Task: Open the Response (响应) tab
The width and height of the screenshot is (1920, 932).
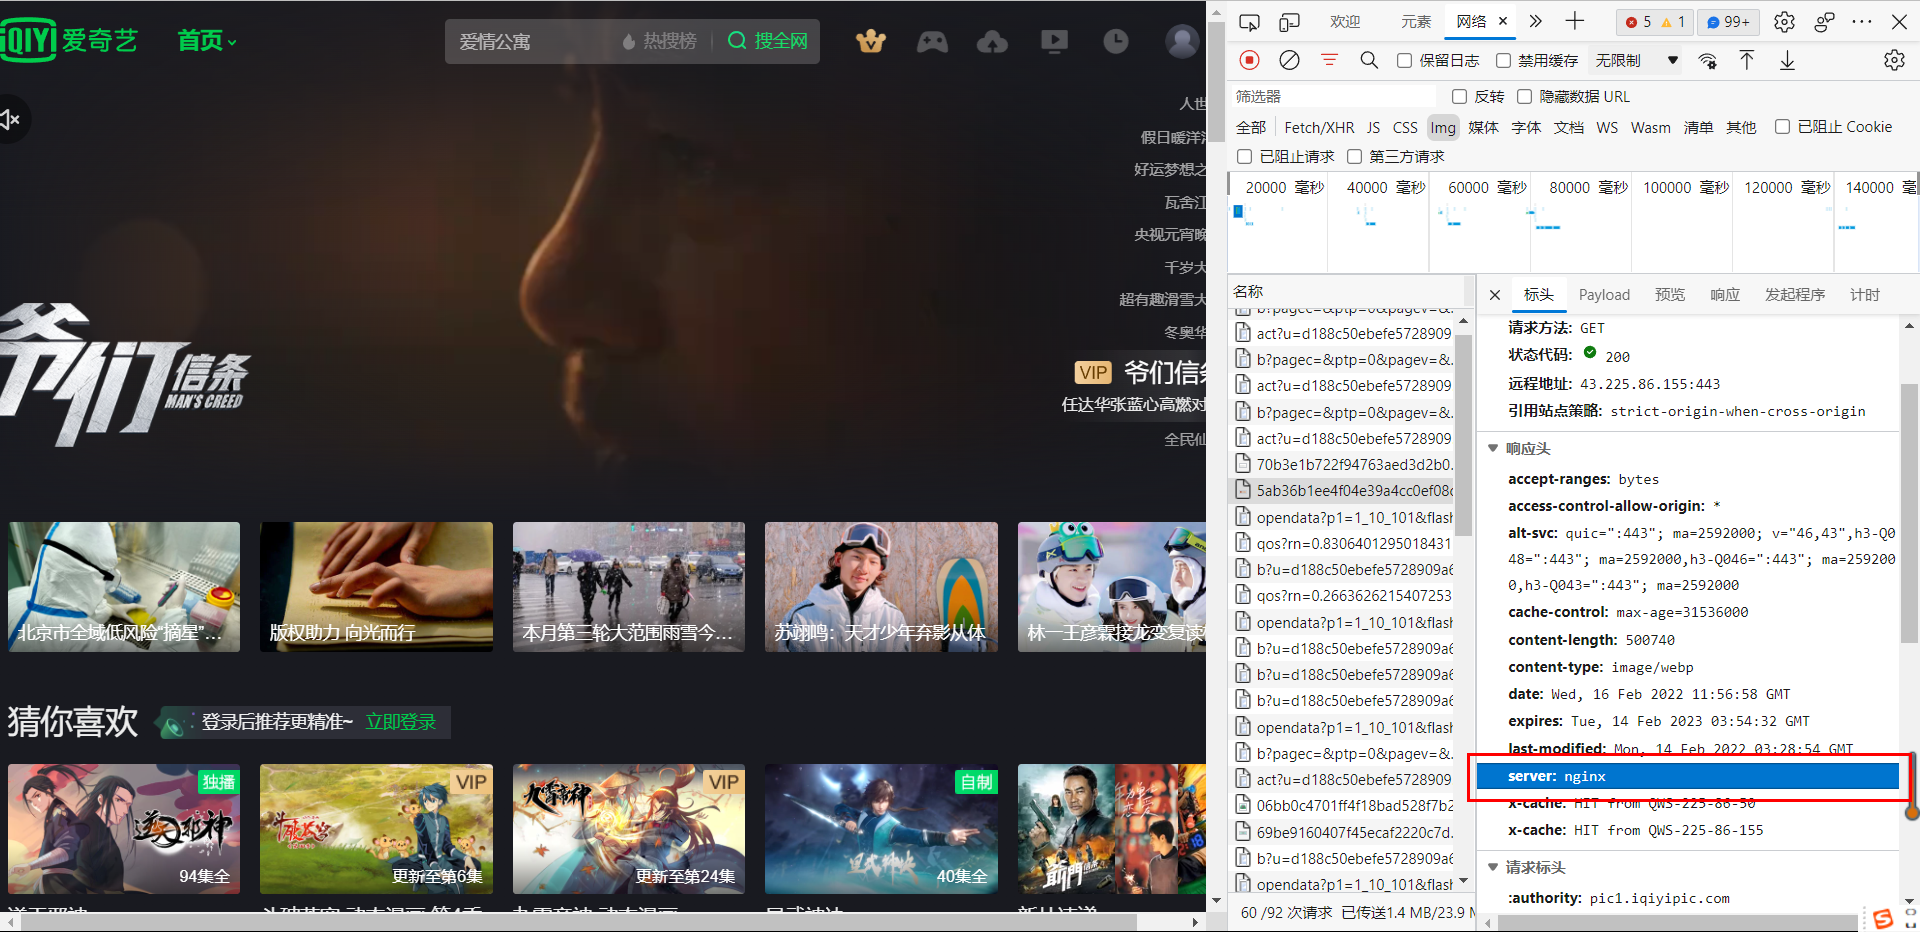Action: pyautogui.click(x=1725, y=295)
